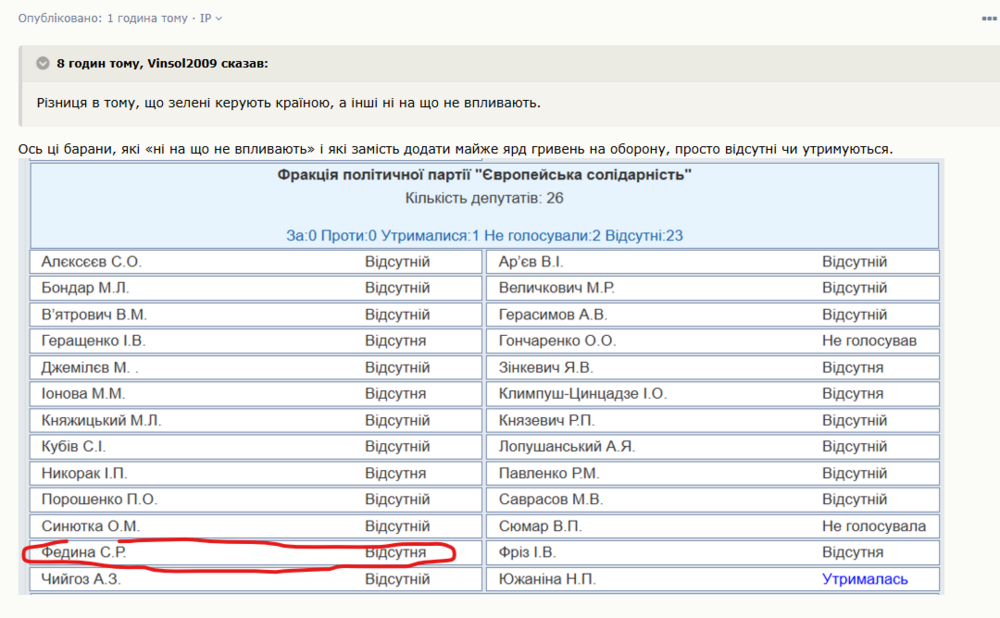Select the name 'Геращенко І.В.'

tap(93, 341)
